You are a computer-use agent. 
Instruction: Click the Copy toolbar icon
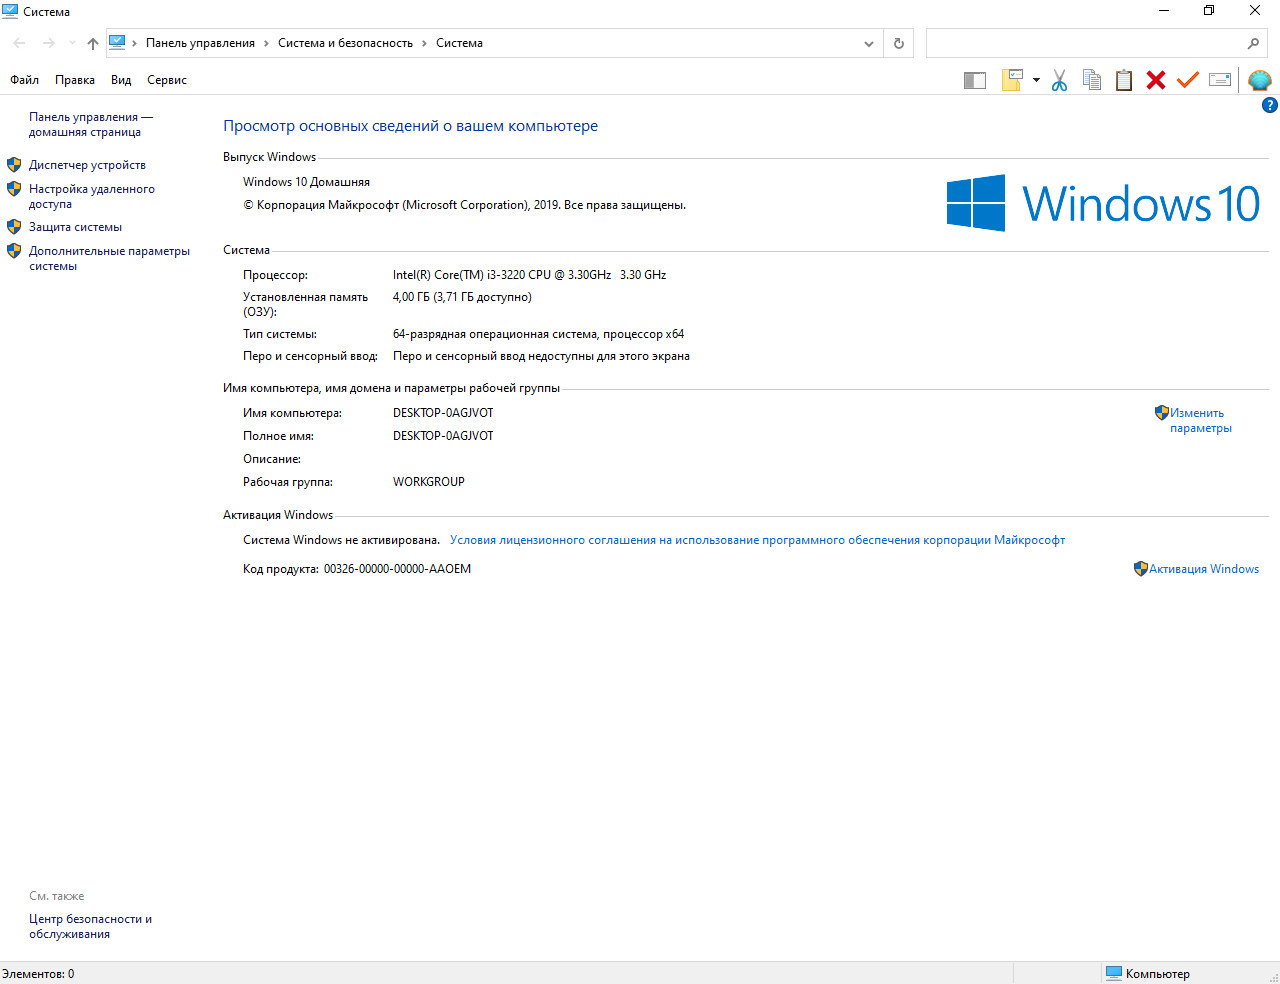[x=1092, y=80]
